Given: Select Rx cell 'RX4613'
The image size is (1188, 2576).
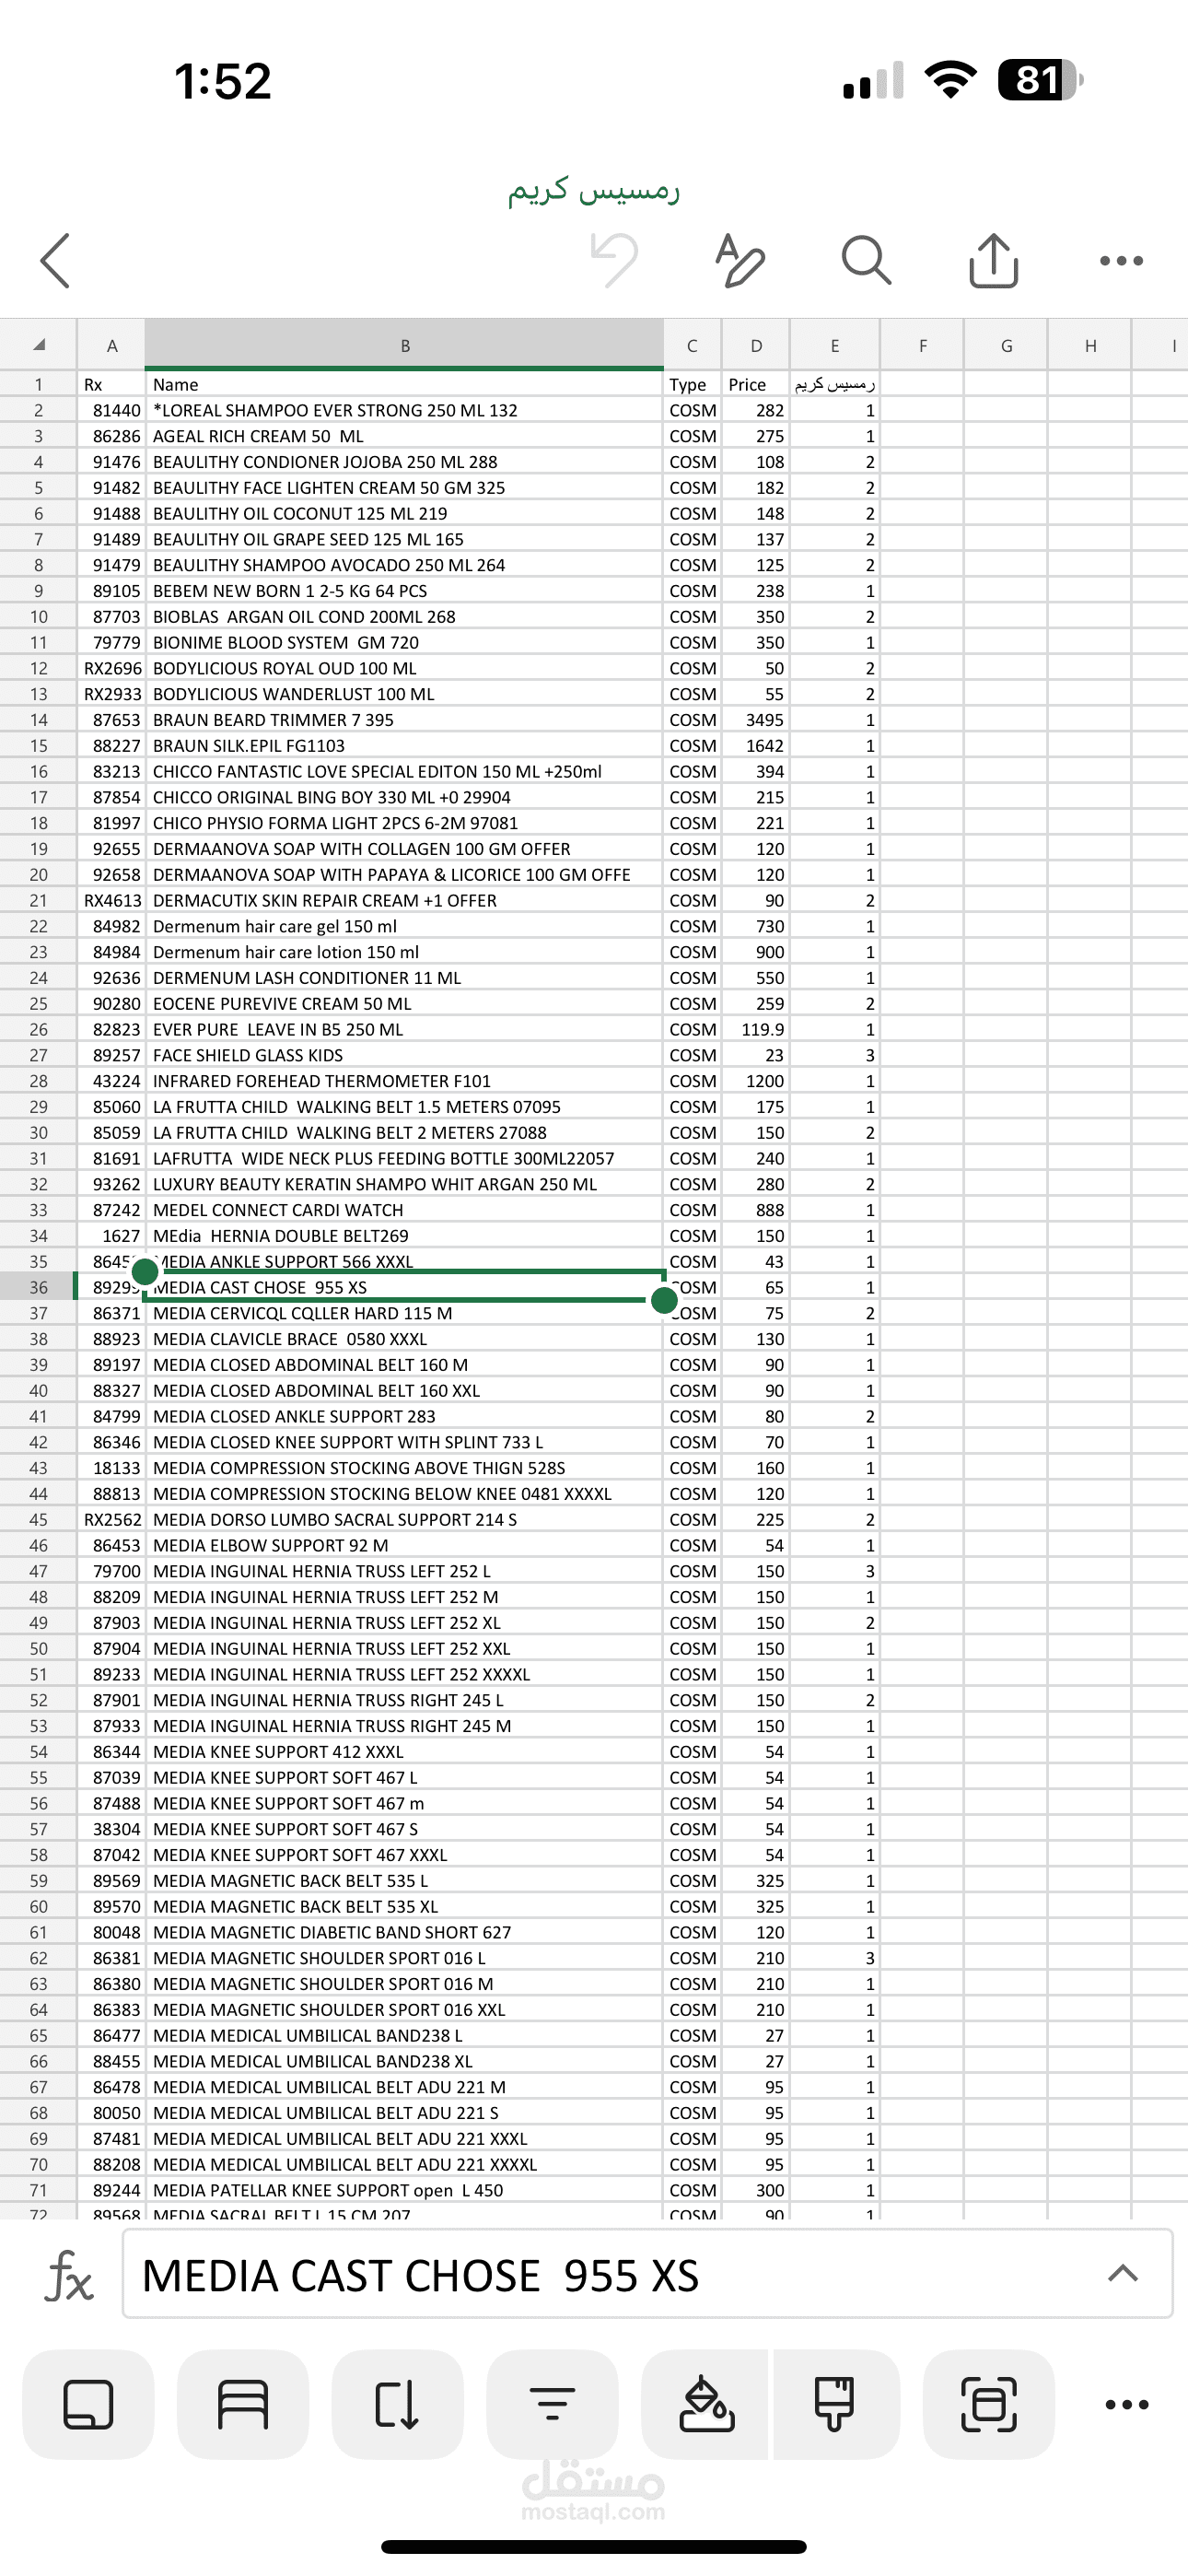Looking at the screenshot, I should (x=112, y=900).
